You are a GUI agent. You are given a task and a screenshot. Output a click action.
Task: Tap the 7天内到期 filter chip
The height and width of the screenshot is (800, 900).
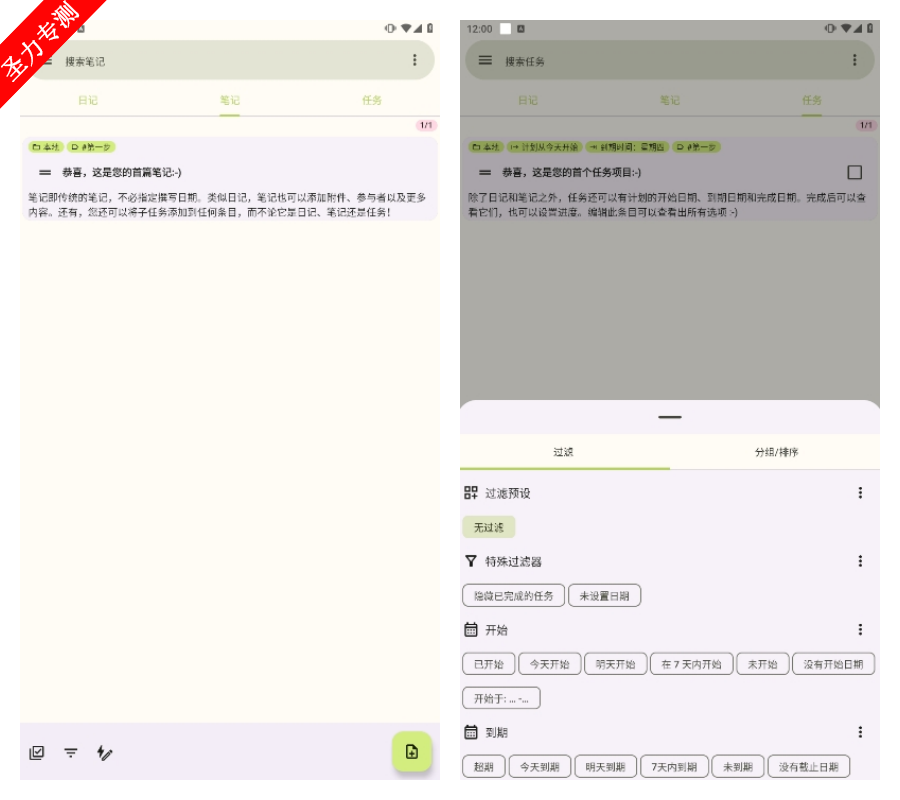coord(674,766)
